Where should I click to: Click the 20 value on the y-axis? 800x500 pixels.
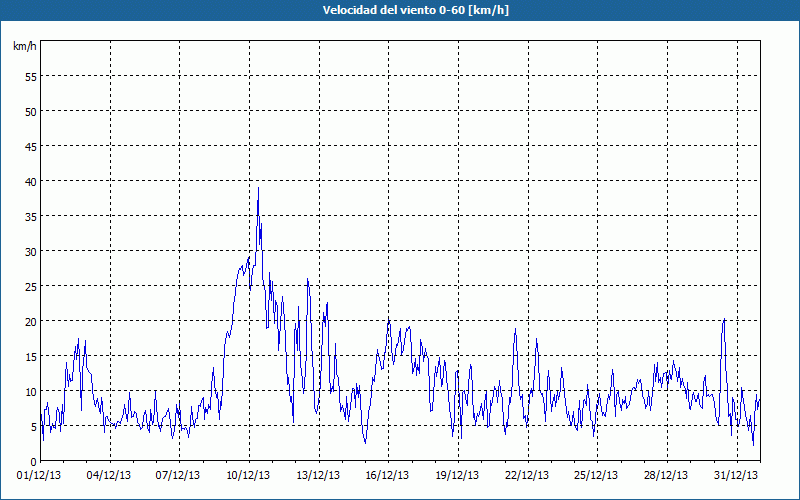click(31, 321)
